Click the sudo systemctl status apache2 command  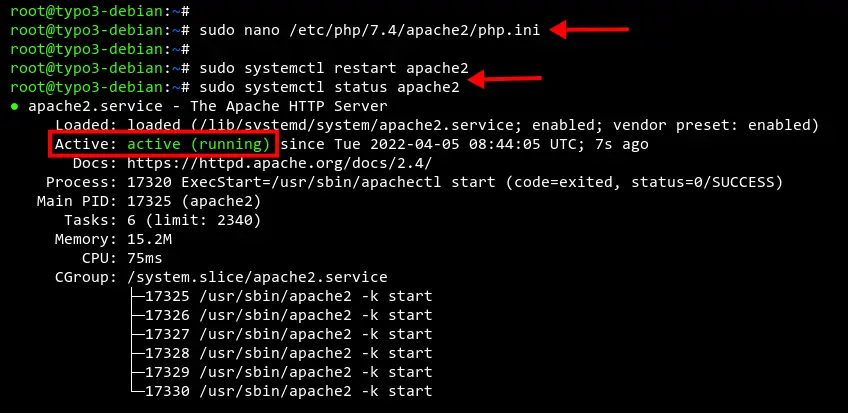329,87
